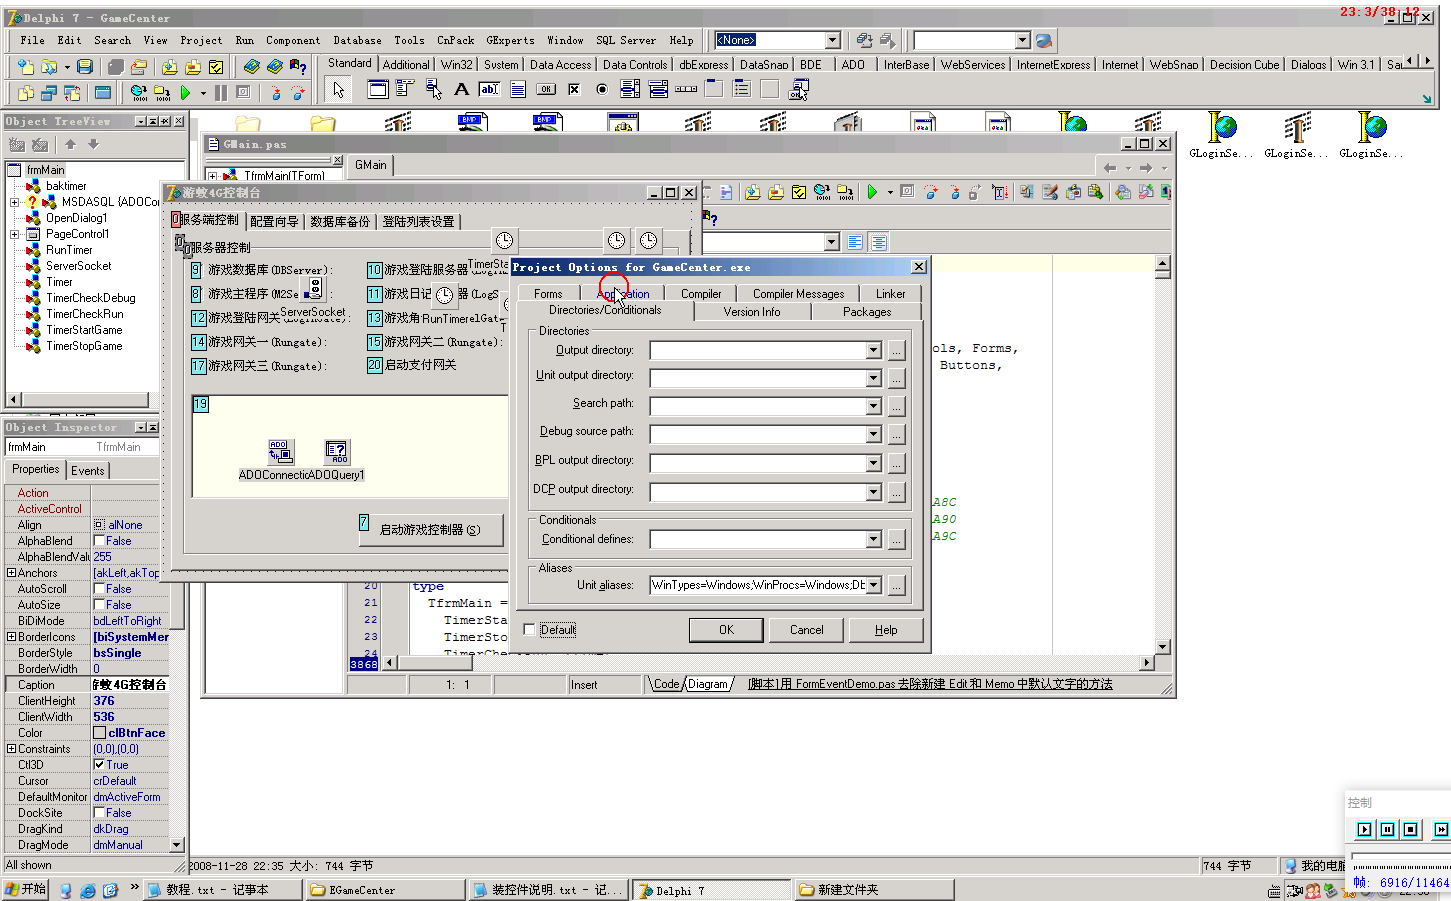
Task: Switch to the Compiler tab in Project Options
Action: (701, 294)
